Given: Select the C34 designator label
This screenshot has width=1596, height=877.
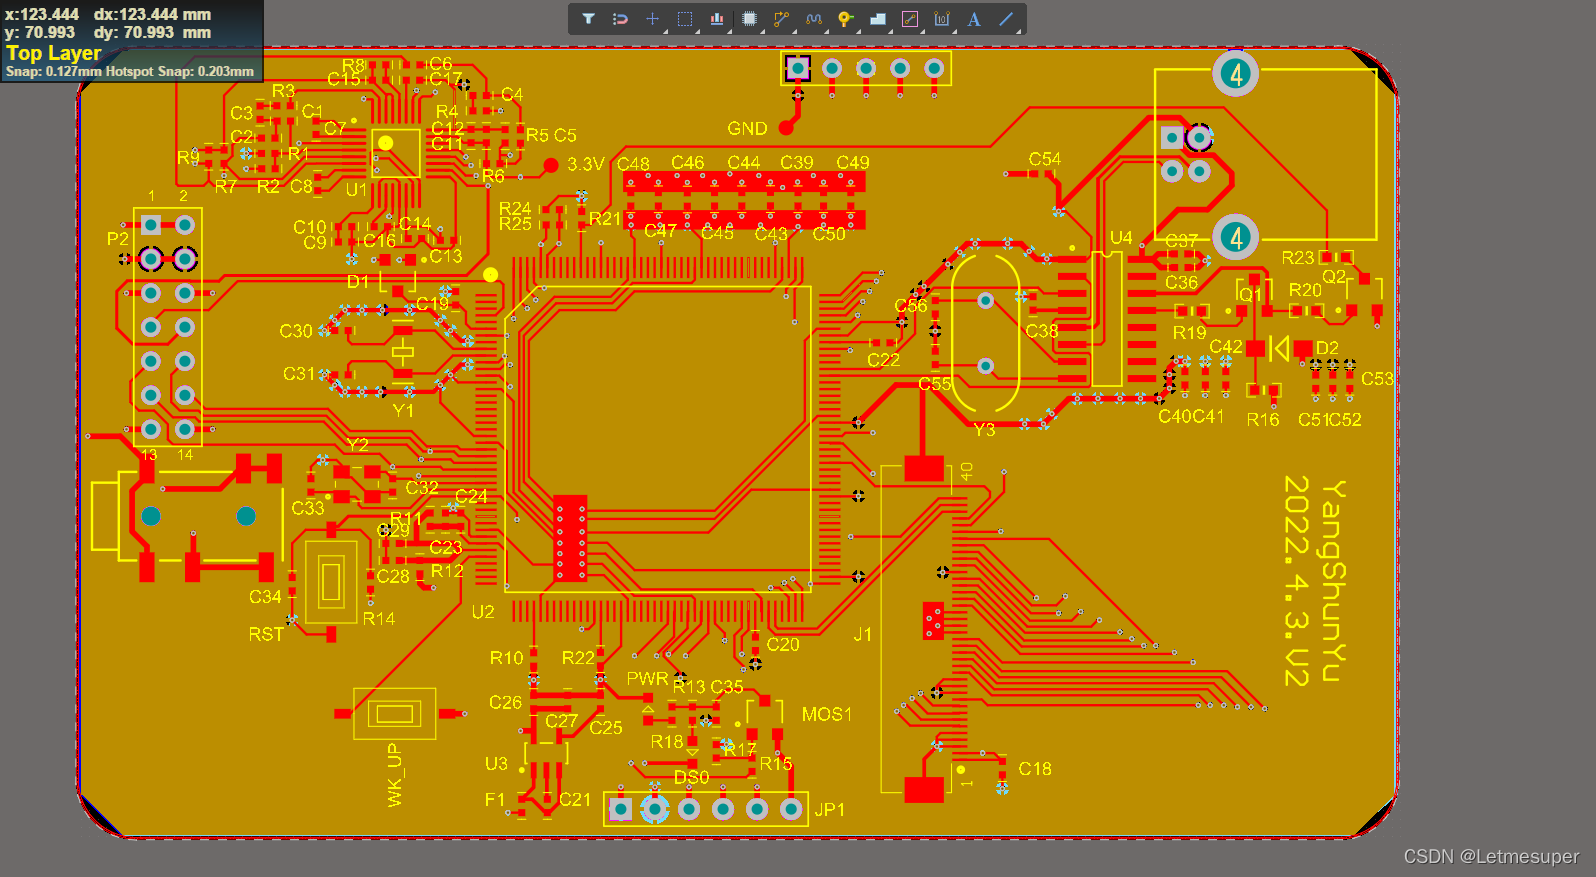Looking at the screenshot, I should [265, 597].
